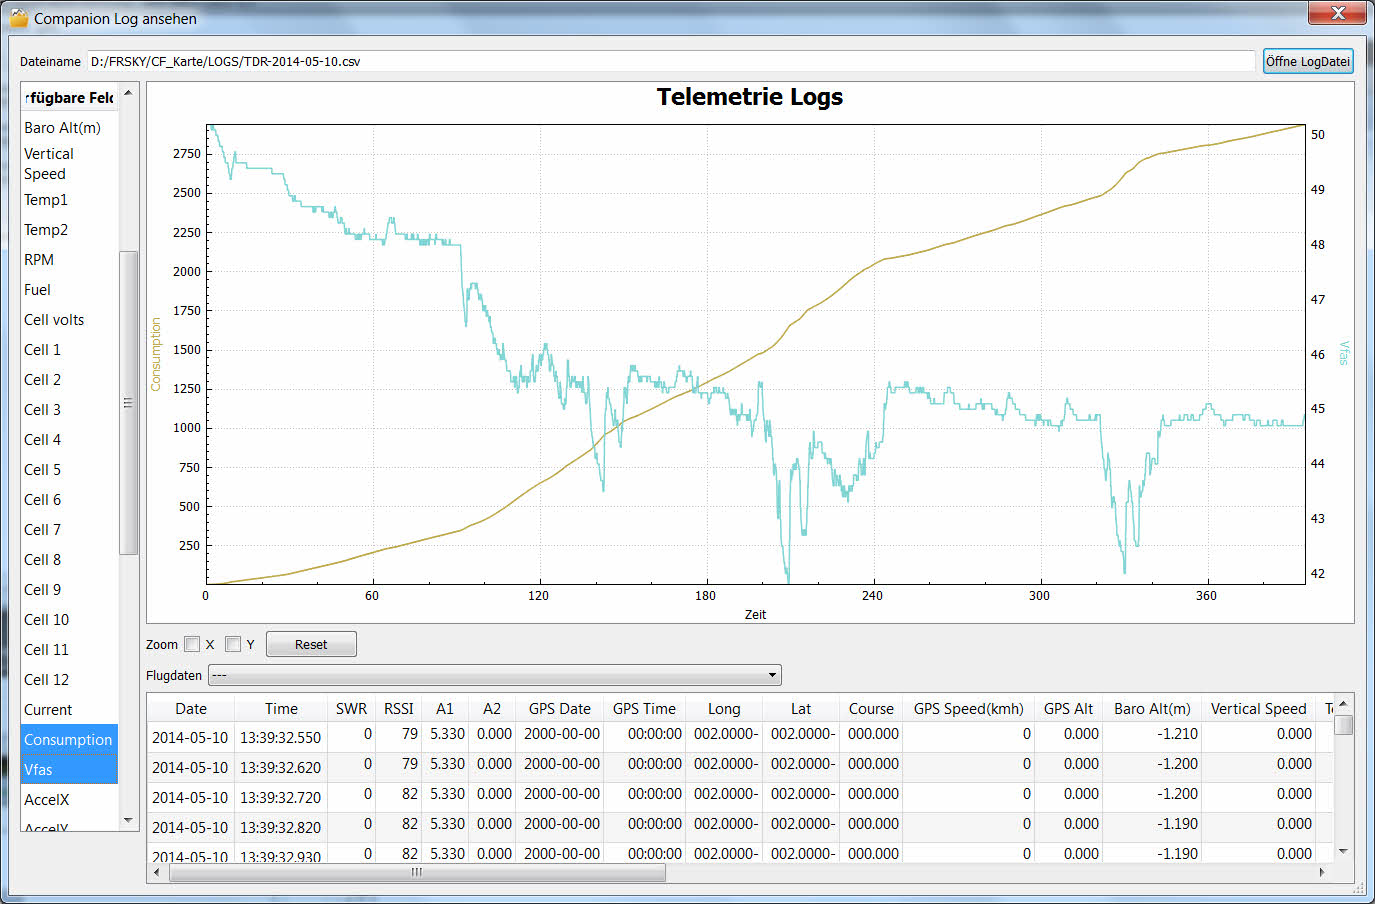Viewport: 1375px width, 904px height.
Task: Click the data table scroll down arrow
Action: coord(1343,851)
